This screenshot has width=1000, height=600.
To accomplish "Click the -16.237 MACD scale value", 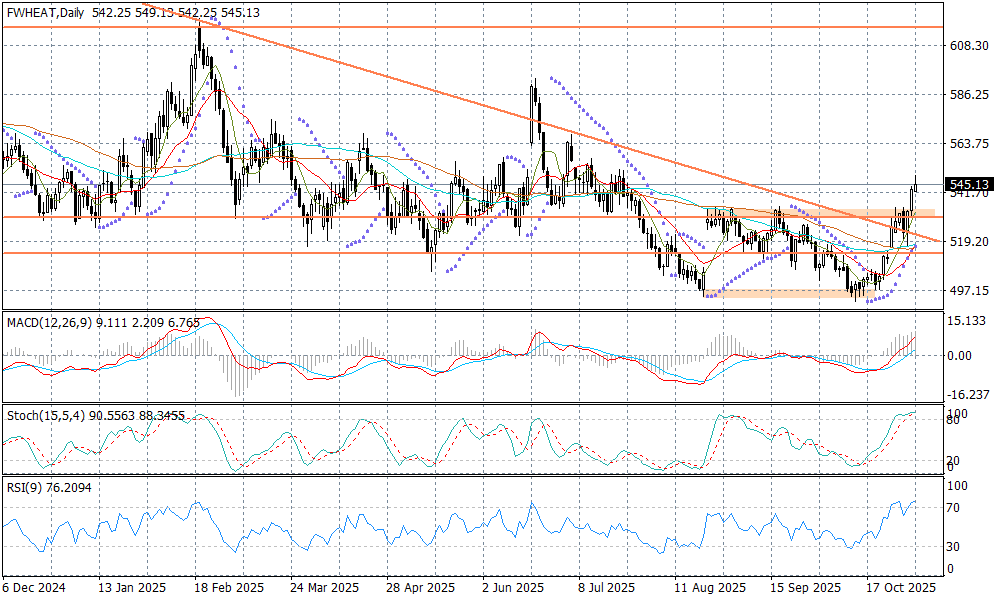I will point(966,395).
